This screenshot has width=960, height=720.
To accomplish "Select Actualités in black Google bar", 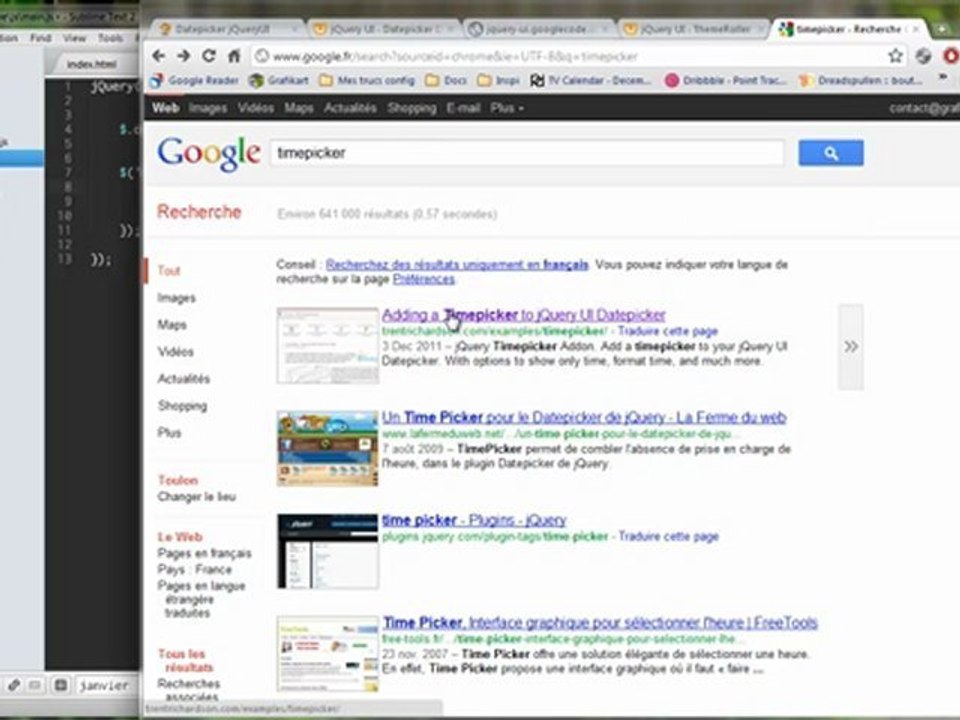I will pos(350,108).
